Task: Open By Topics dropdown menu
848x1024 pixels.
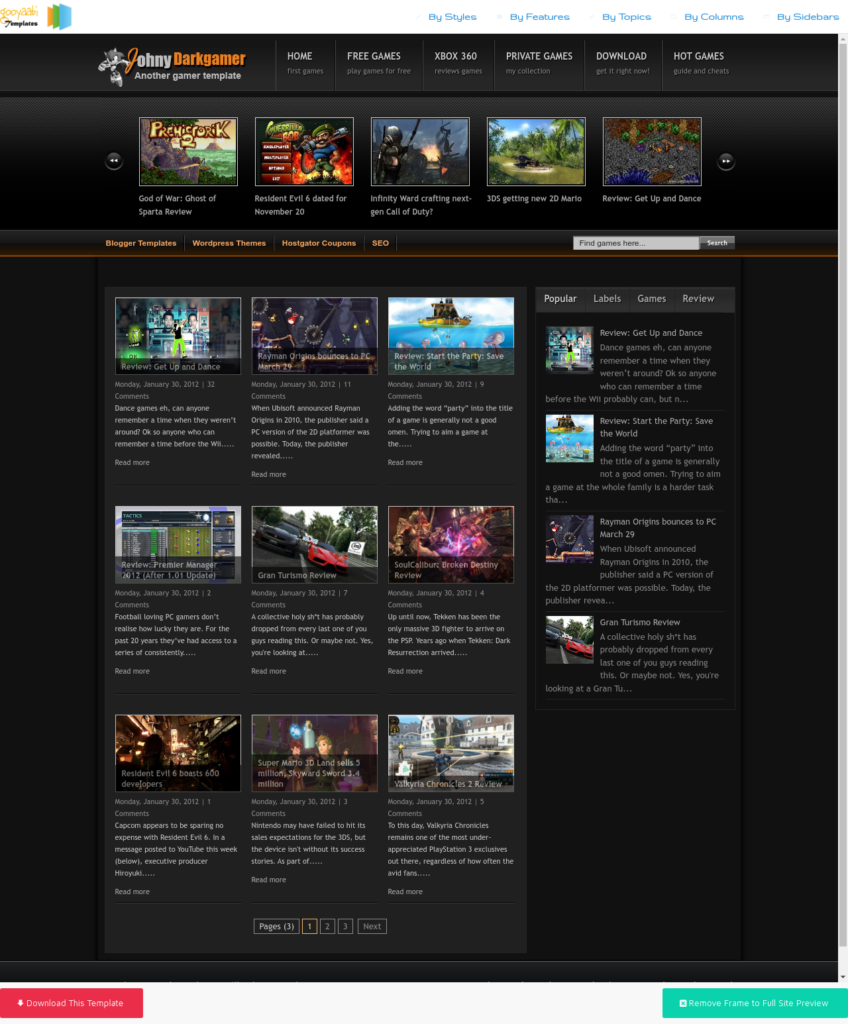Action: click(x=627, y=17)
